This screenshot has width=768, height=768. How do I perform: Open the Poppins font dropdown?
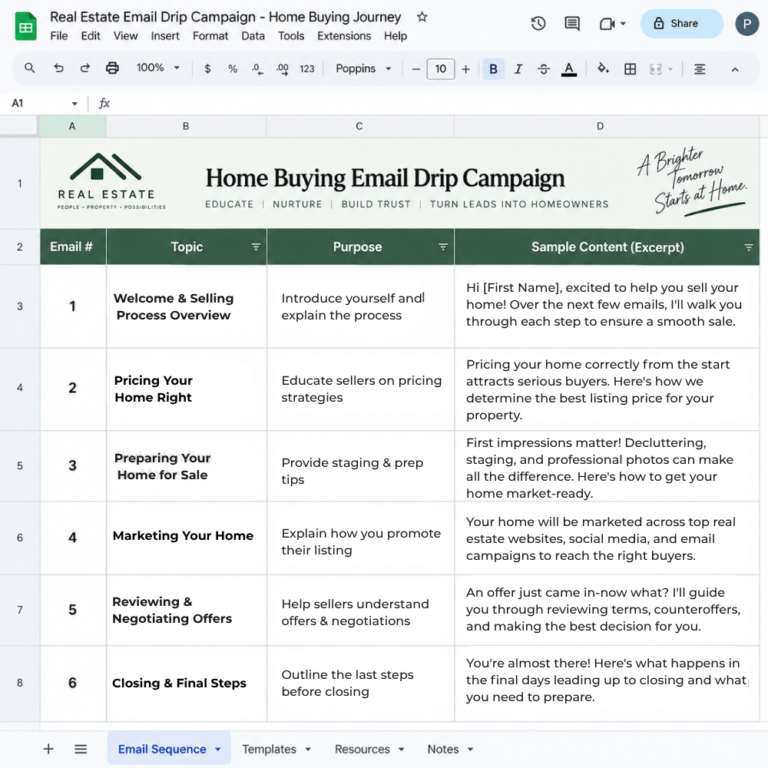(363, 69)
